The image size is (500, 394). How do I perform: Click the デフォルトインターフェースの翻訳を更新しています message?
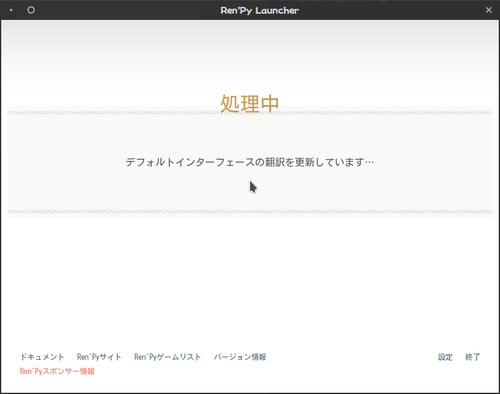click(x=250, y=162)
